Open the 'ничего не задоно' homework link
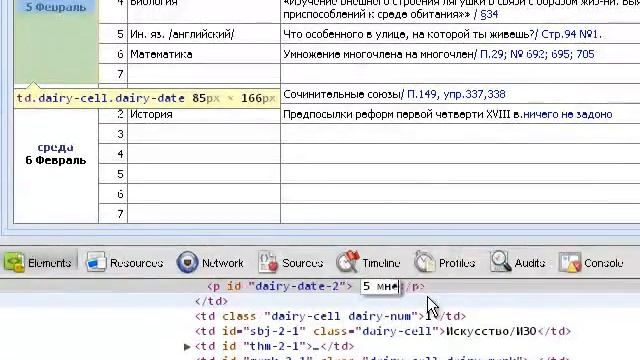 pyautogui.click(x=568, y=114)
